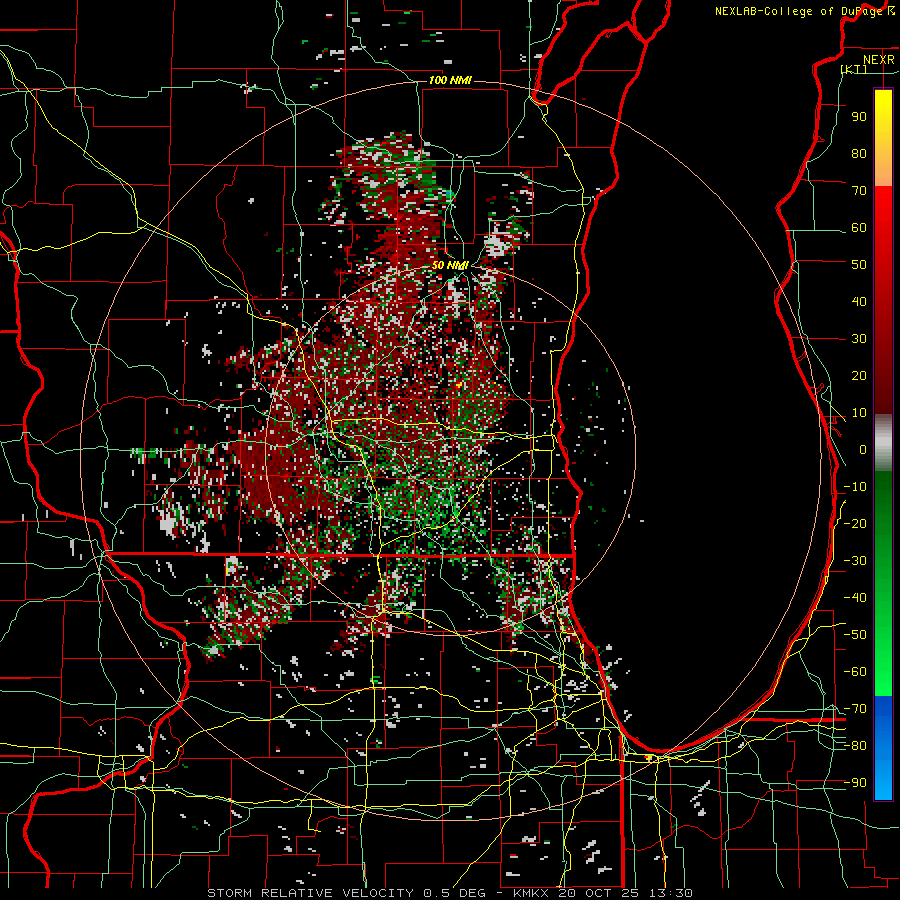Click the 0 knot label on the scale
900x900 pixels.
863,449
